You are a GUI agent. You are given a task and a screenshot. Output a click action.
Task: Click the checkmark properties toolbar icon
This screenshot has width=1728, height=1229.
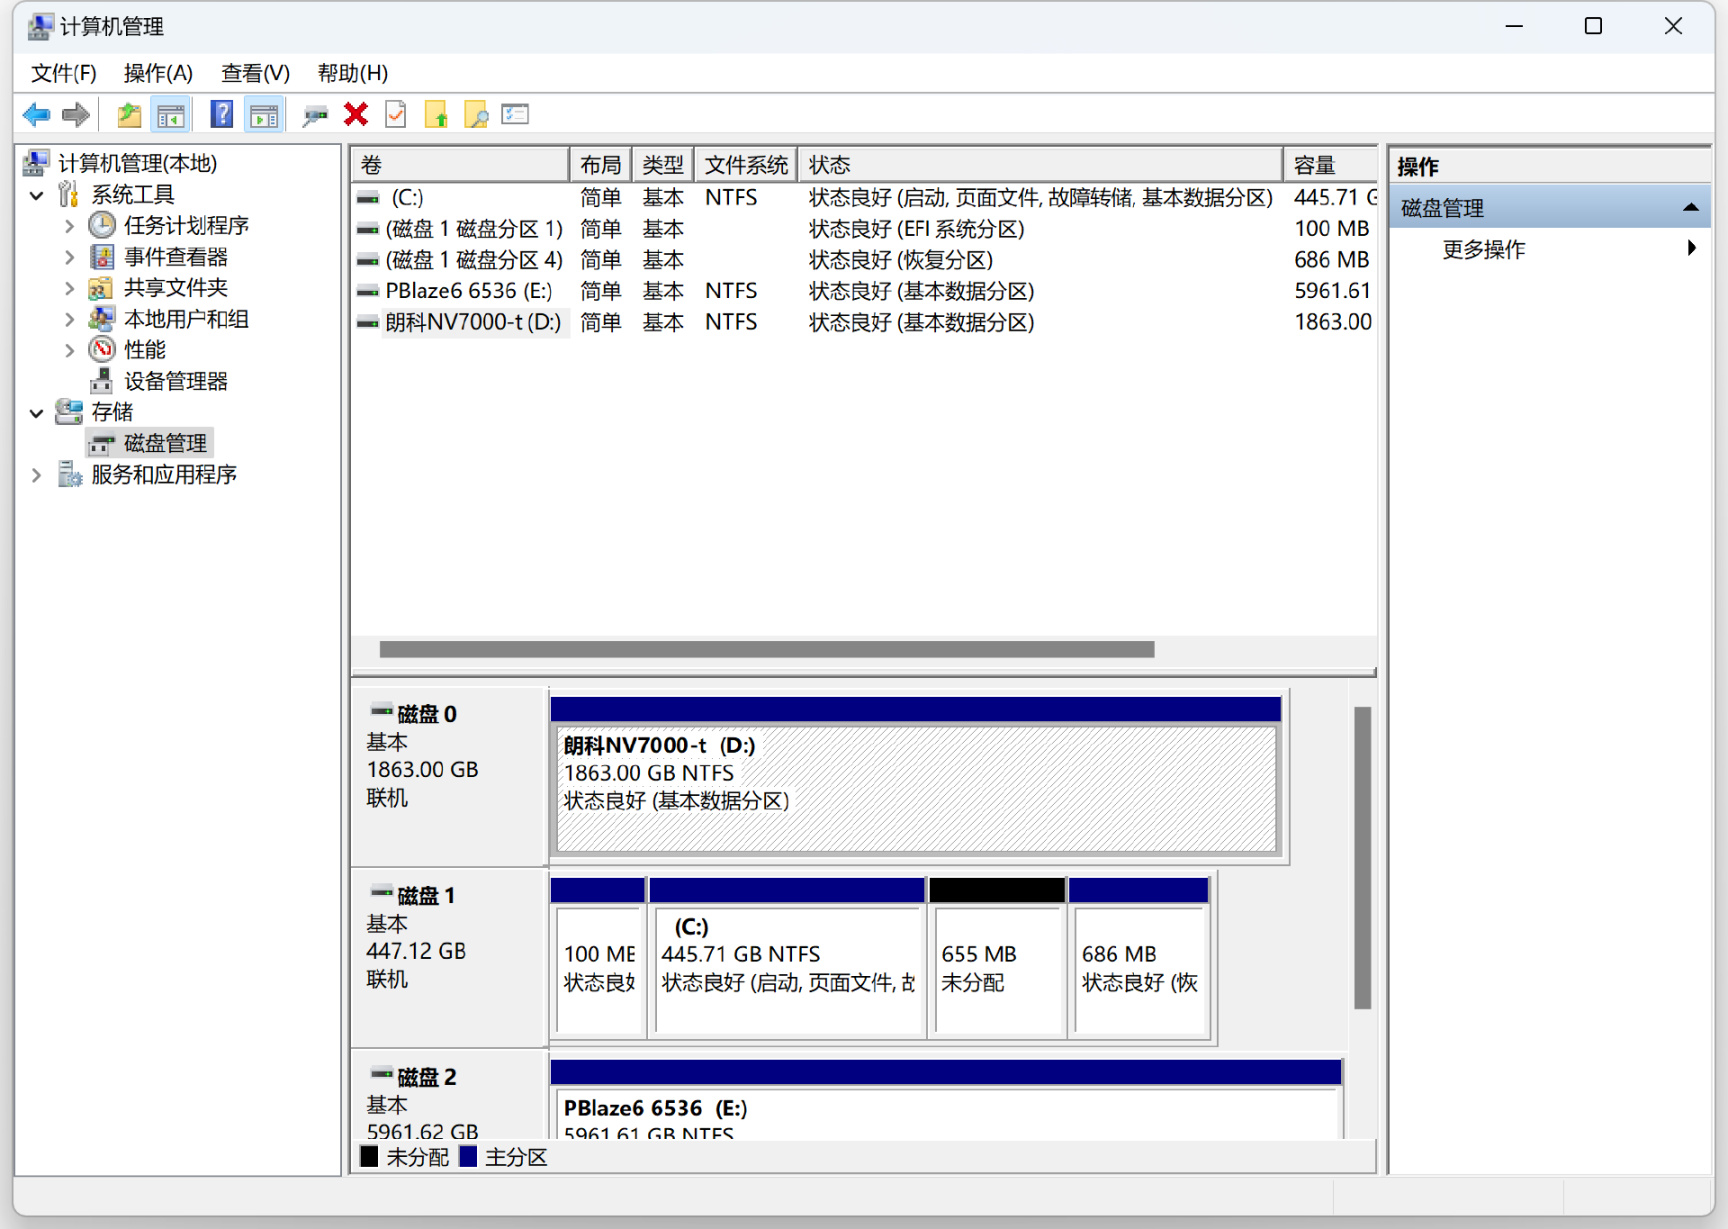point(396,115)
